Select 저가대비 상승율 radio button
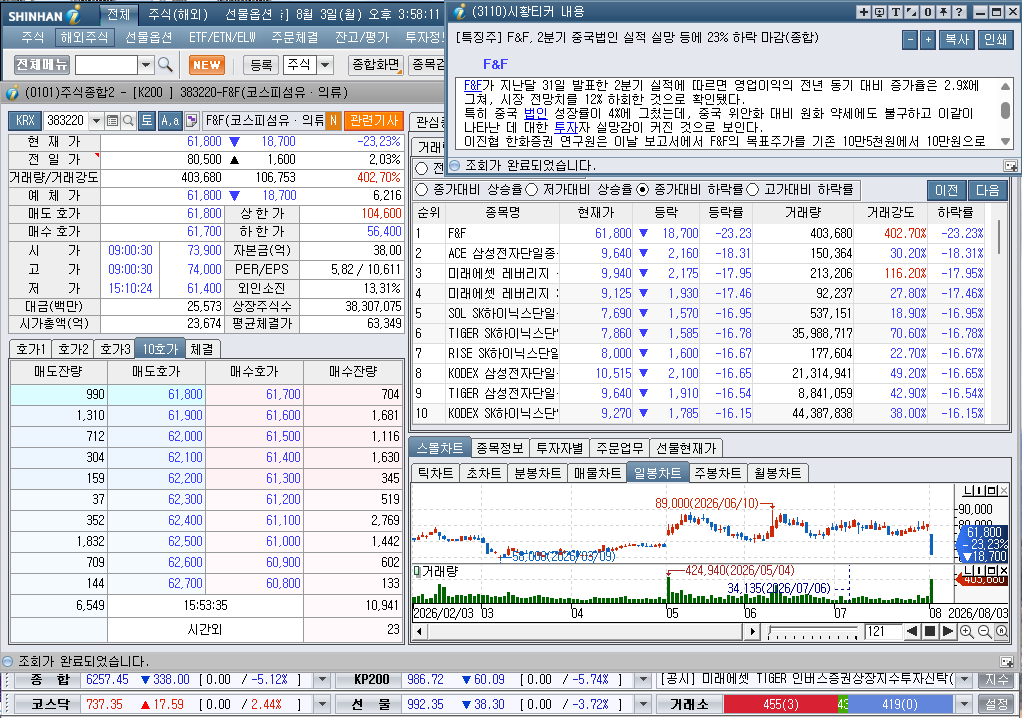The height and width of the screenshot is (718, 1022). (x=532, y=190)
